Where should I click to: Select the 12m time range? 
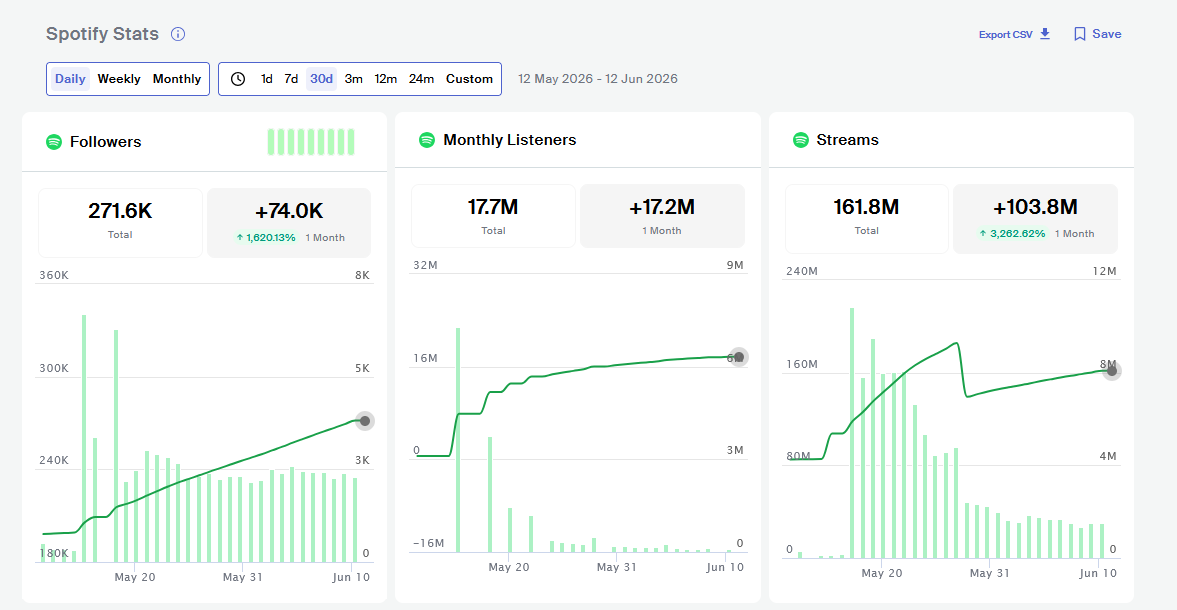tap(386, 79)
